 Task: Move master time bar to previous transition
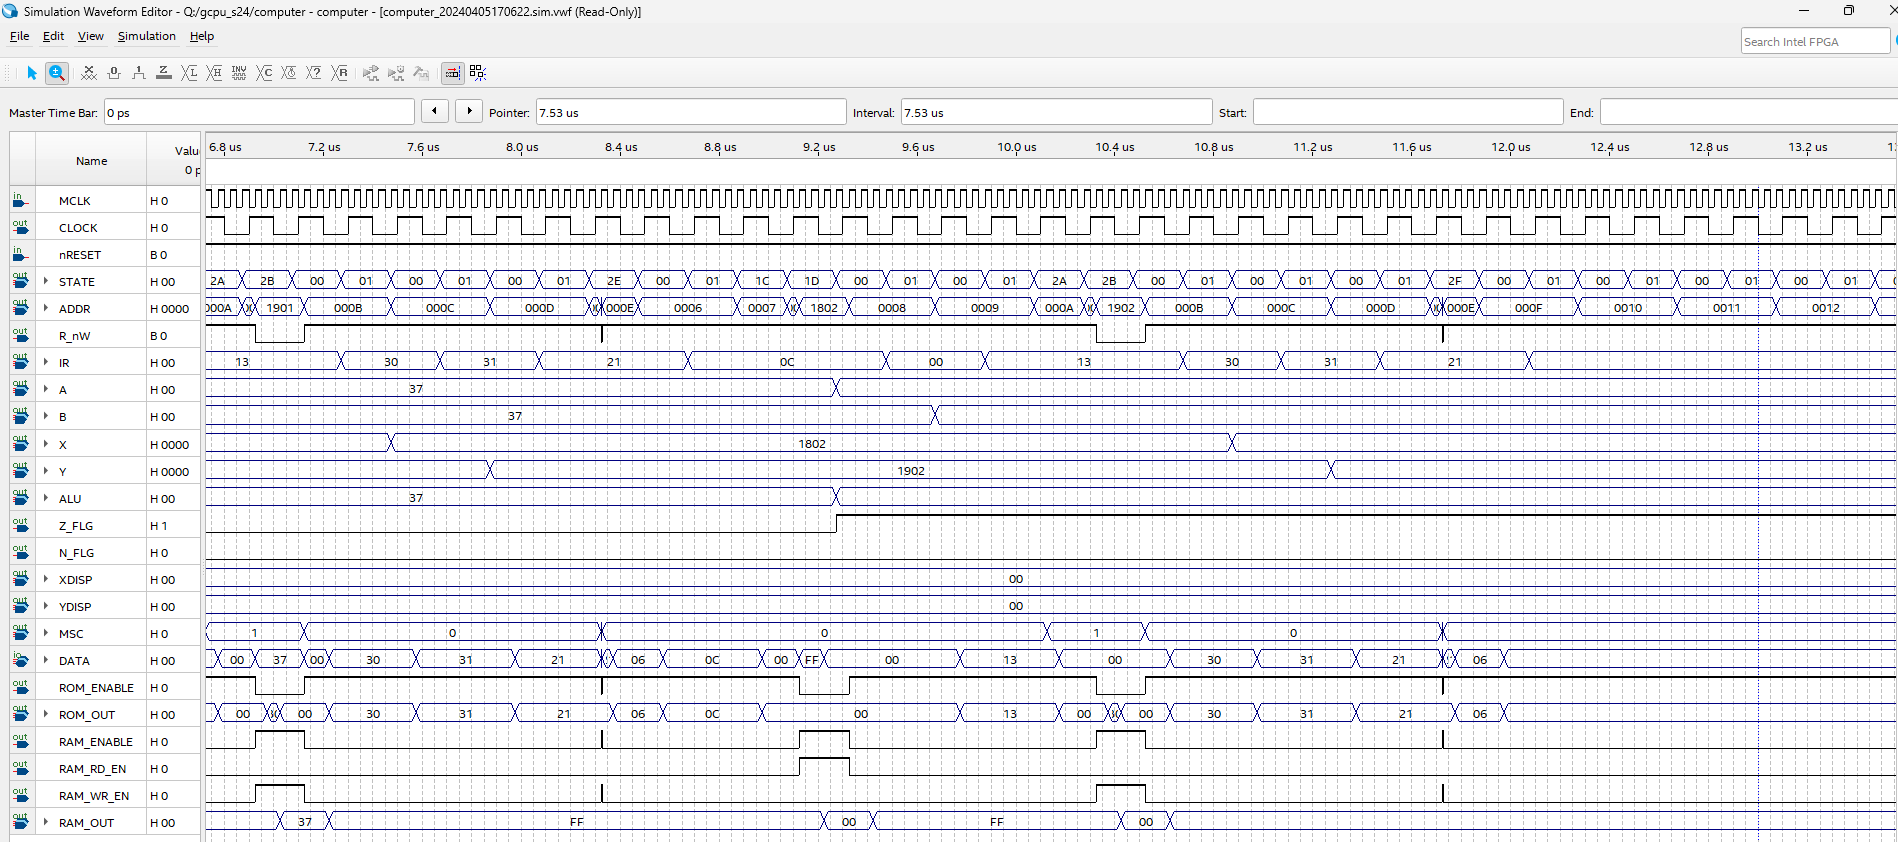tap(434, 111)
